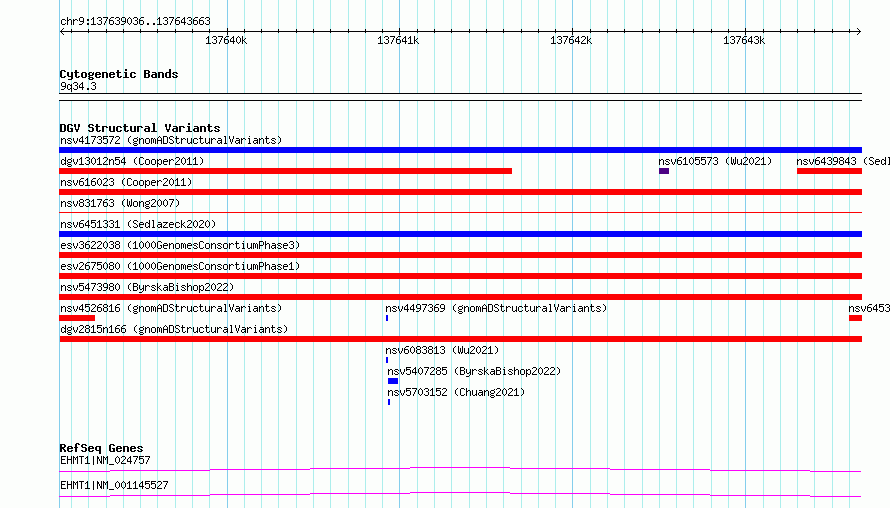Image resolution: width=890 pixels, height=508 pixels.
Task: Open the nsv6105573 (Wu2021) variant label
Action: click(x=715, y=161)
